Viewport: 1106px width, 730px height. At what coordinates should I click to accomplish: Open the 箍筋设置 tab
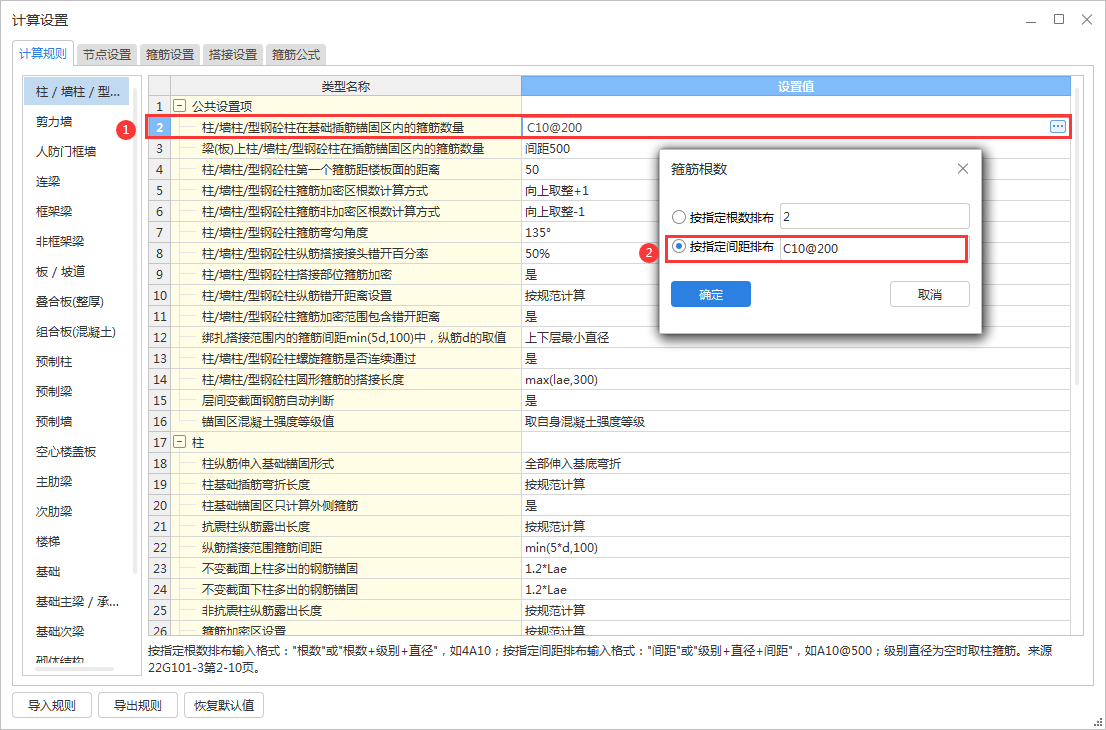(x=170, y=54)
